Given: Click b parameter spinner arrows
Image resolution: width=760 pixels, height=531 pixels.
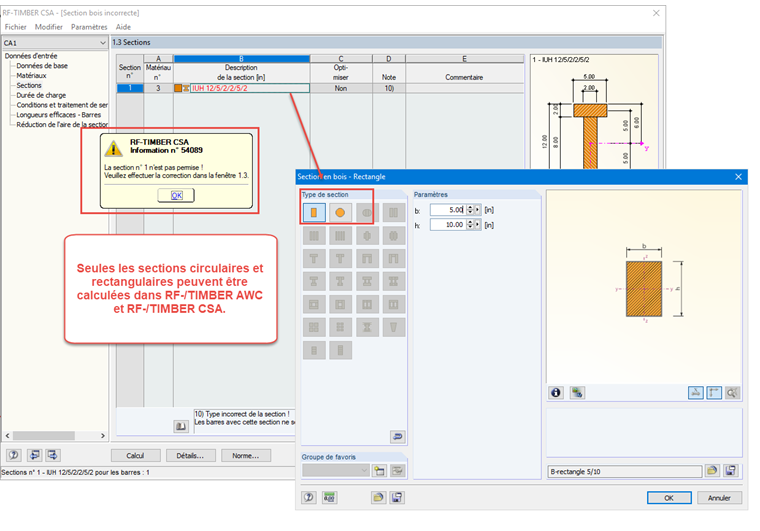Looking at the screenshot, I should click(x=470, y=210).
